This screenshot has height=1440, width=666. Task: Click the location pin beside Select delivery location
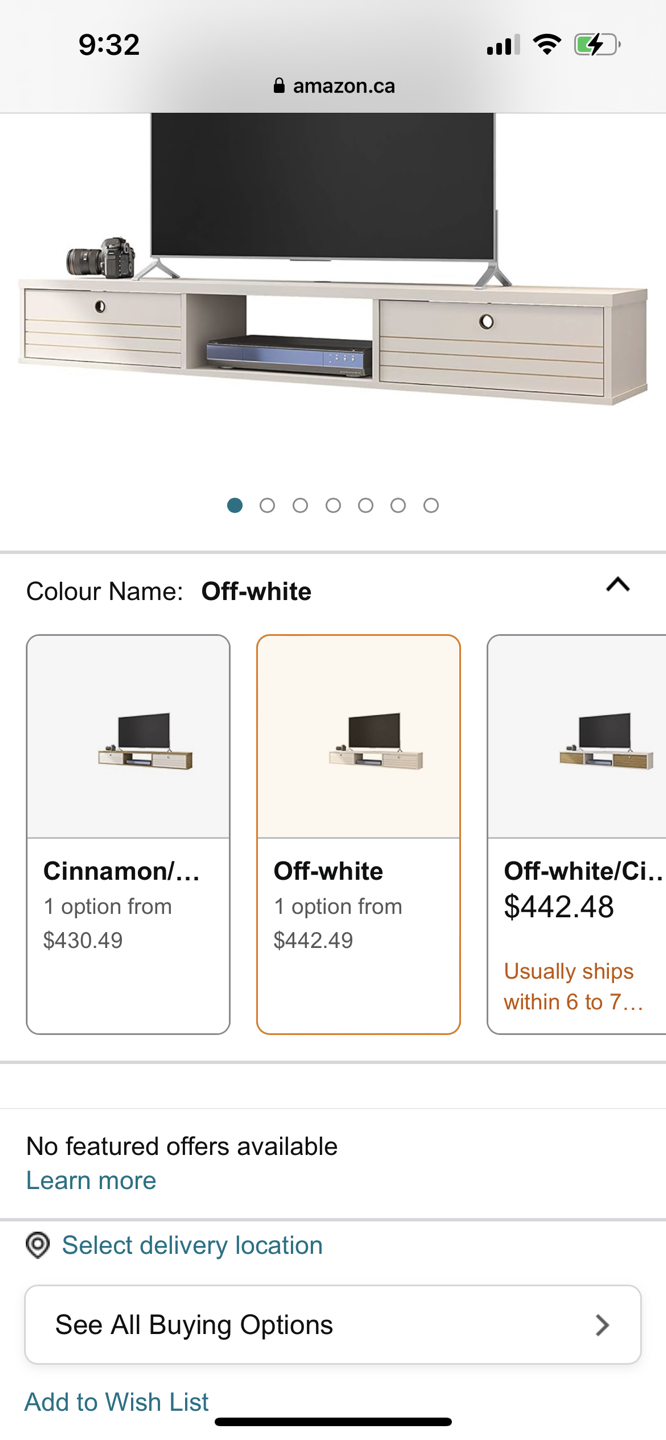[37, 1245]
